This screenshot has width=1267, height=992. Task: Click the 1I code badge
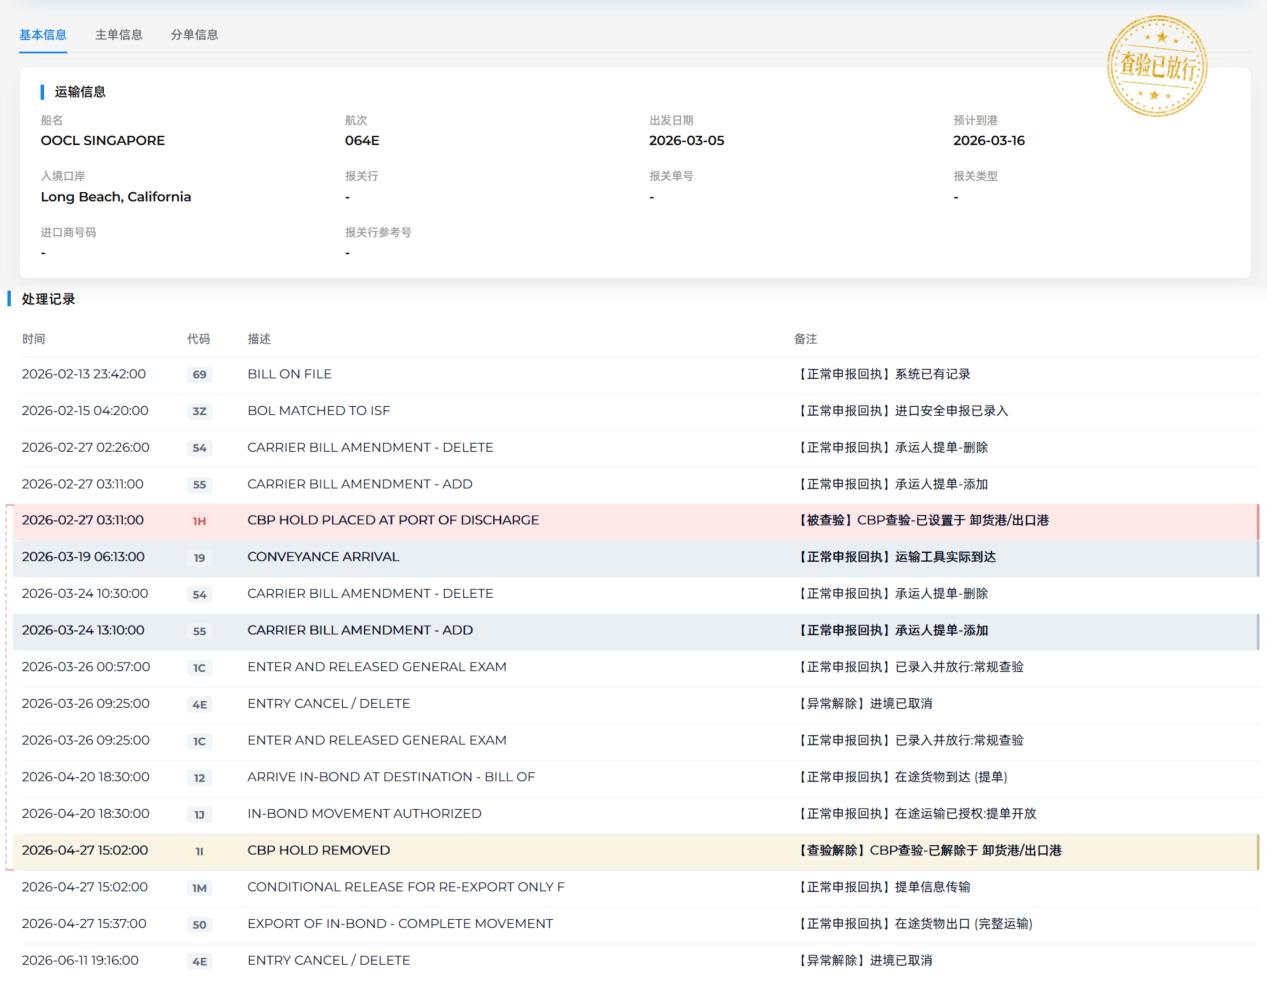pyautogui.click(x=199, y=851)
